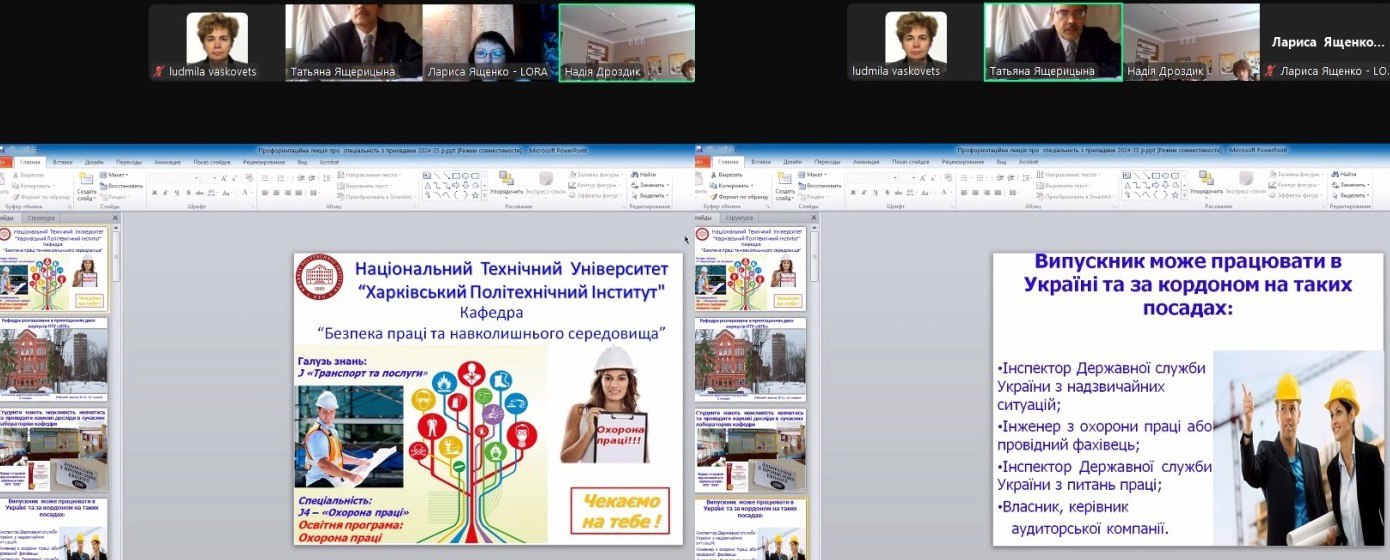Image resolution: width=1390 pixels, height=560 pixels.
Task: Toggle italic formatting in the left PowerPoint window
Action: coord(165,192)
